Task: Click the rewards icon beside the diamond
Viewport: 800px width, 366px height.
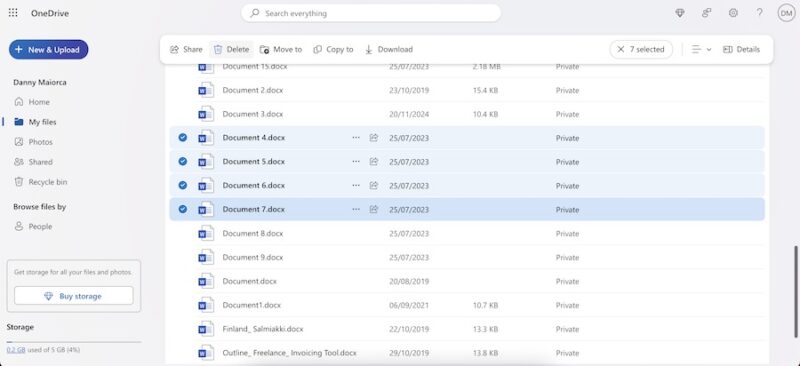Action: (707, 13)
